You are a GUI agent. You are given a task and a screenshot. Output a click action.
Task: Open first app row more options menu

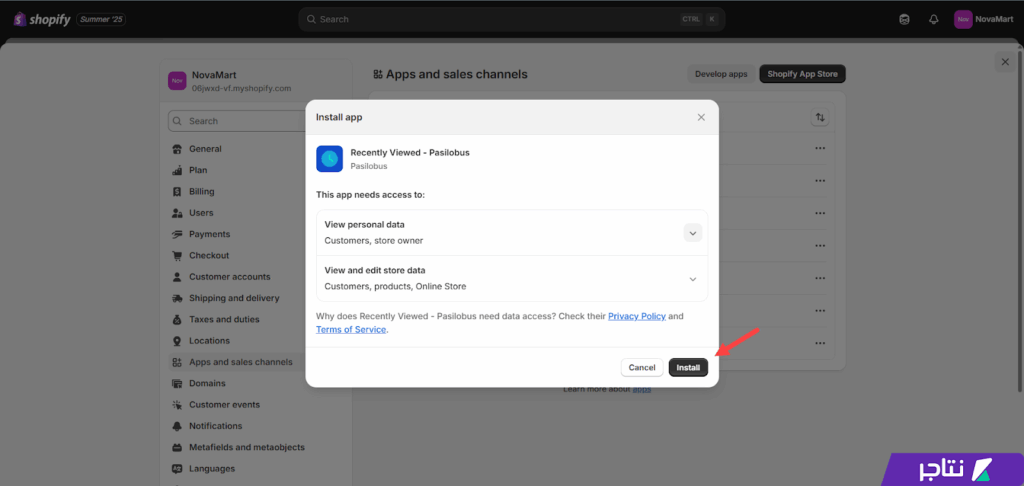point(820,148)
